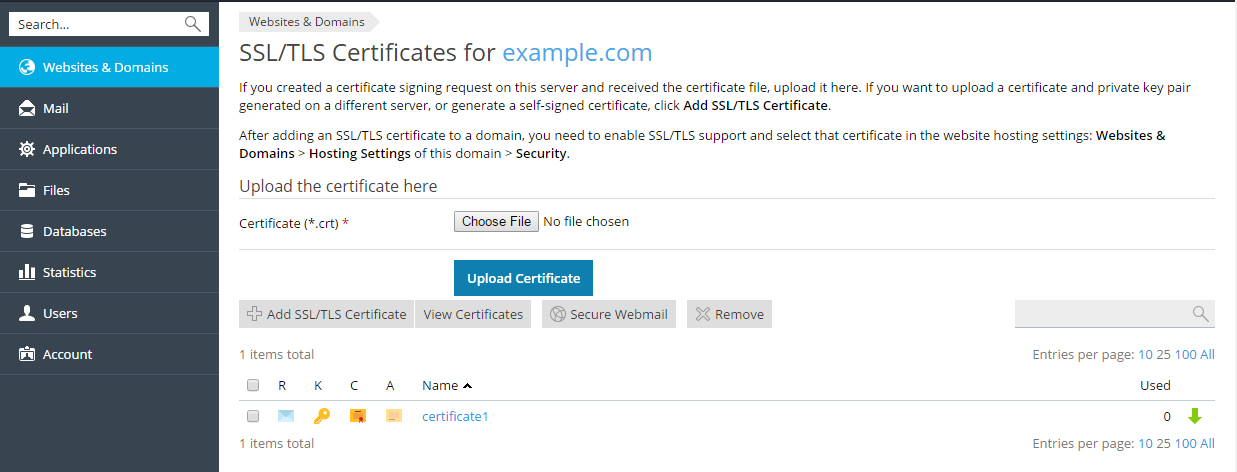Open the certificate1 link

(x=455, y=416)
